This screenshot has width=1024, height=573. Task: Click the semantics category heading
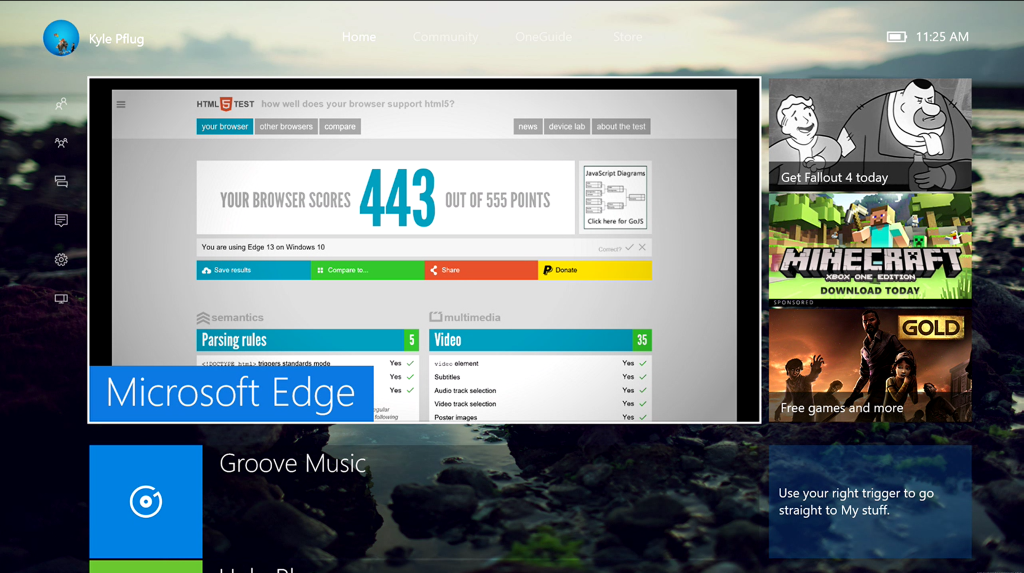(x=230, y=318)
